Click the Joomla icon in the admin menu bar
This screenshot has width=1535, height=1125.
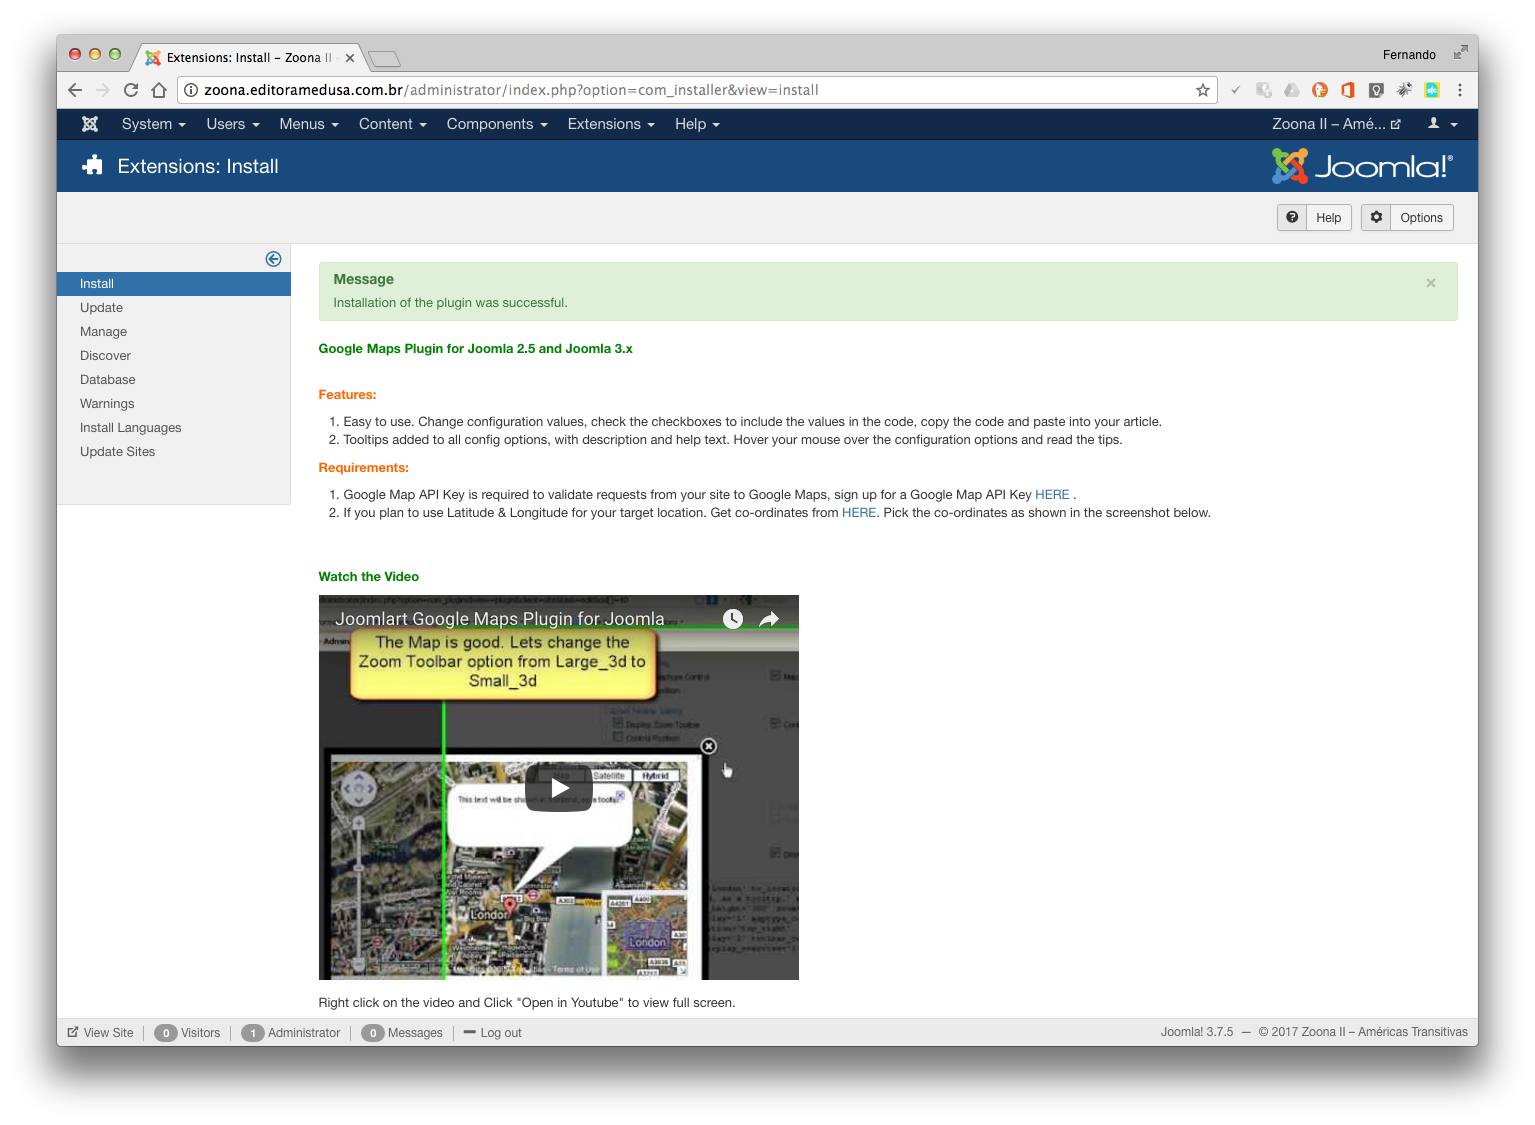point(90,124)
